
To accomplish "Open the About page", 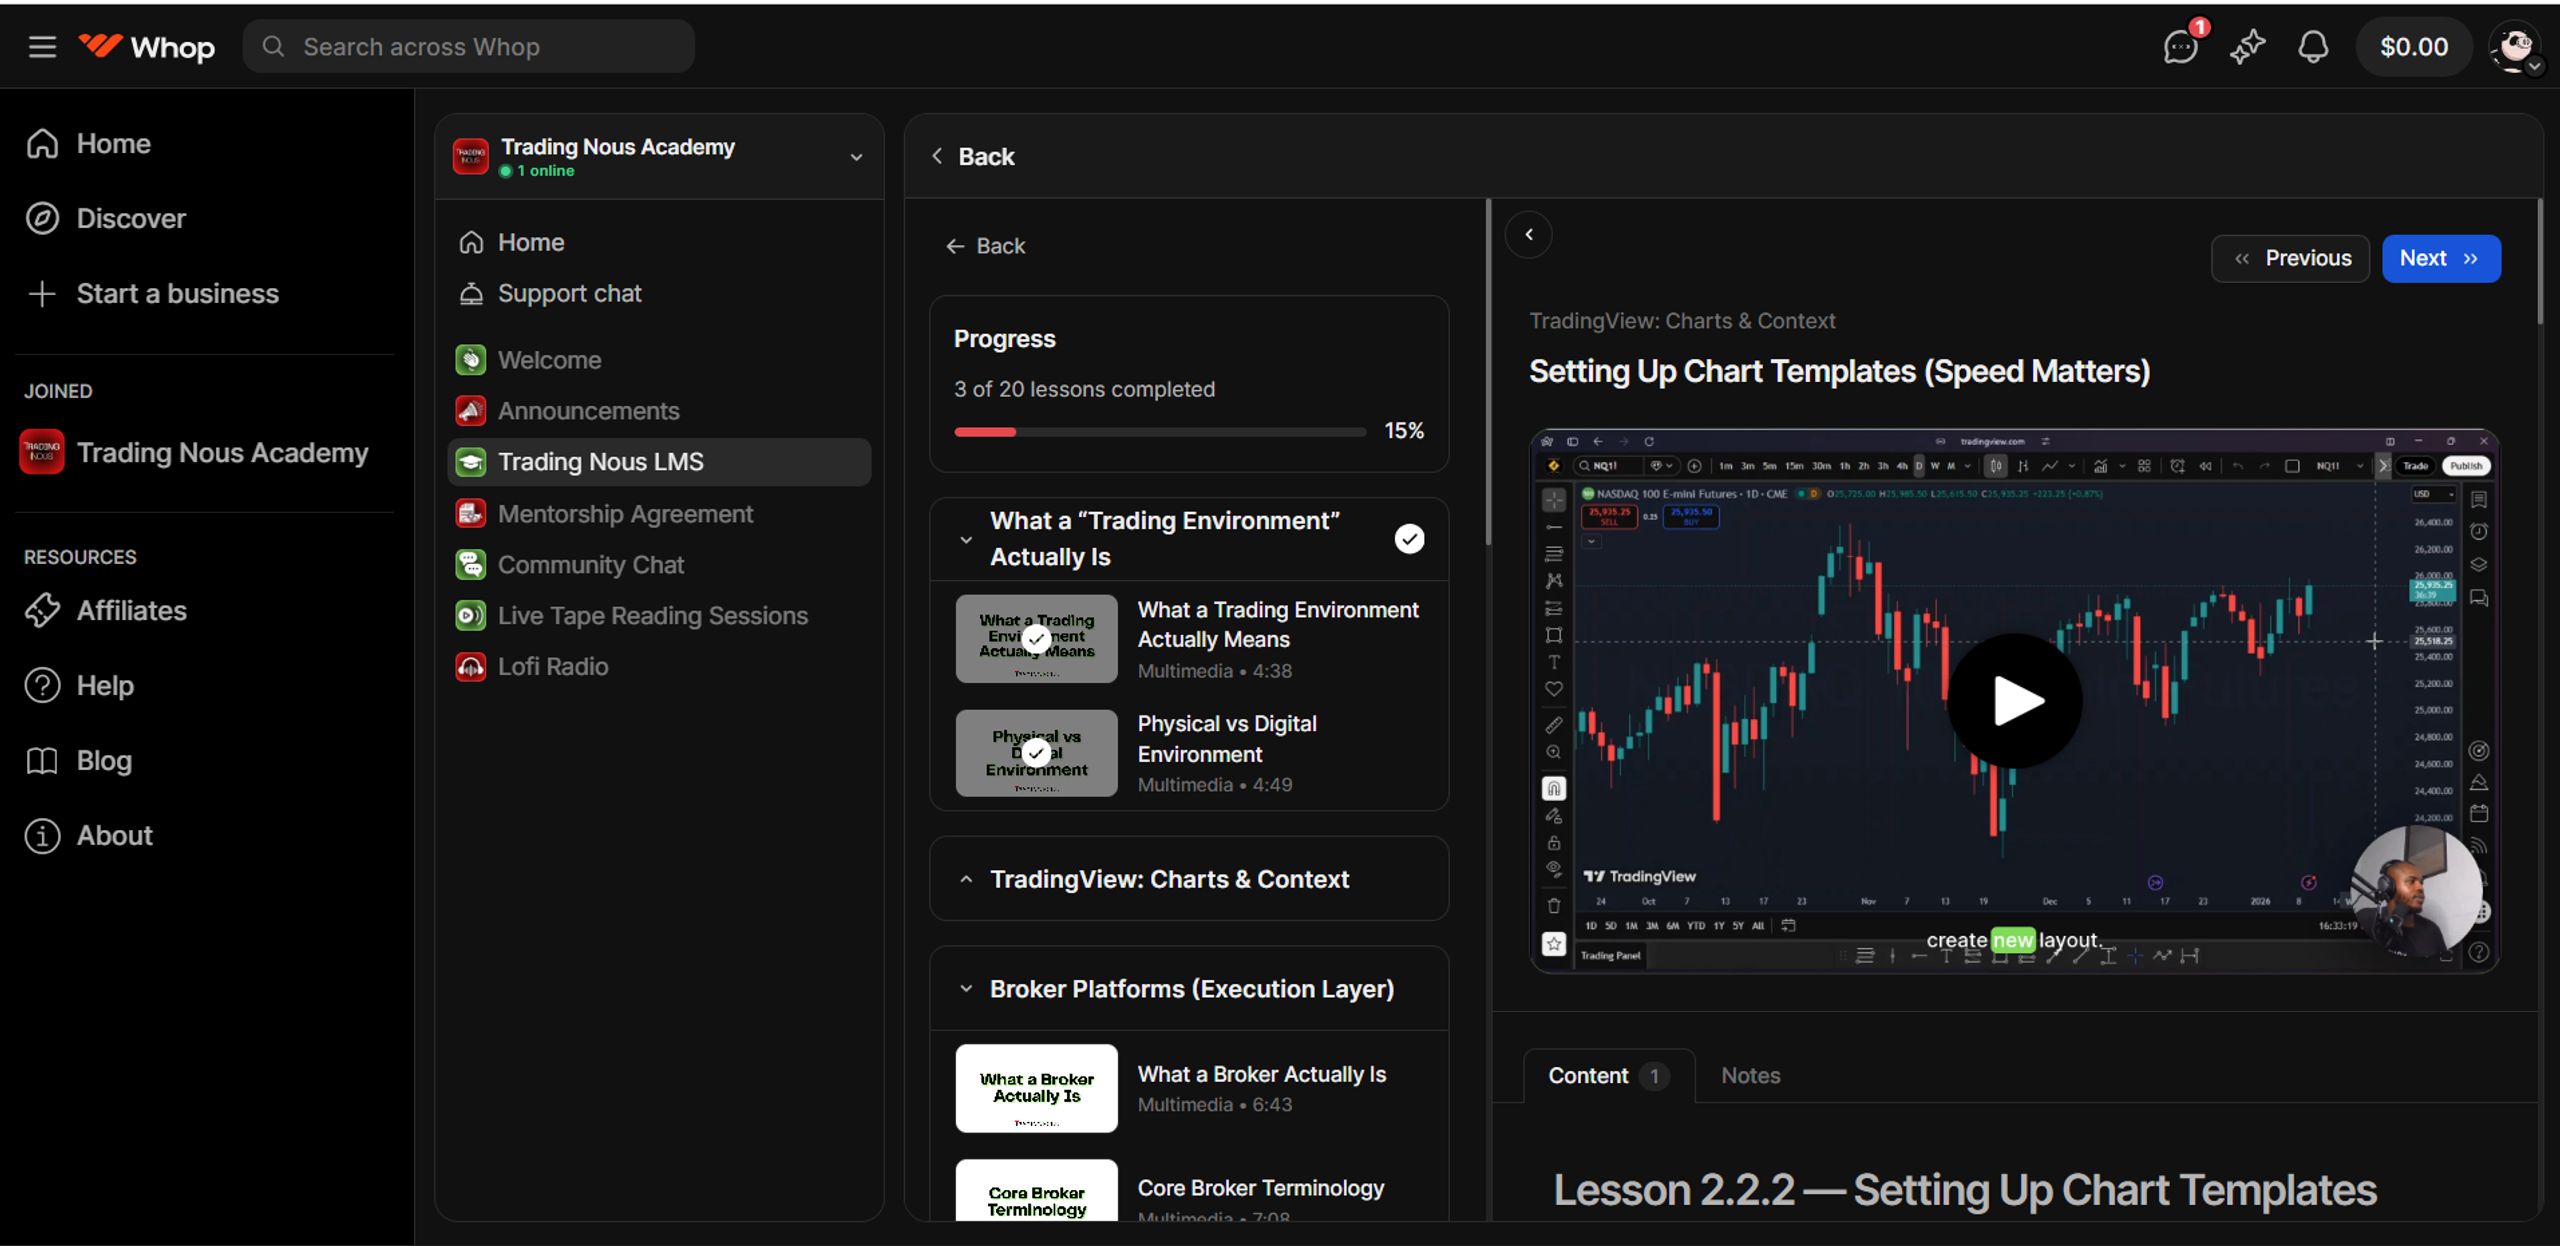I will click(x=114, y=836).
